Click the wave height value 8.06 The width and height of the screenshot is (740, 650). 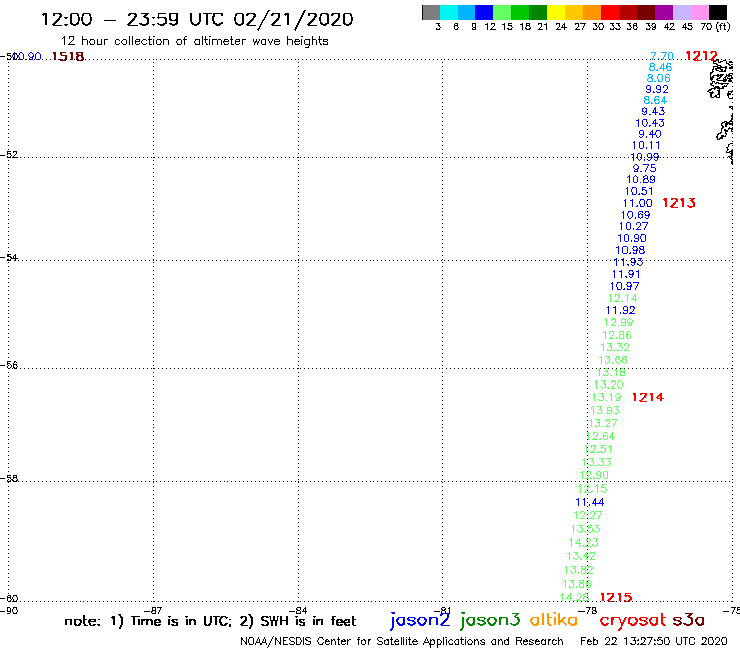658,78
